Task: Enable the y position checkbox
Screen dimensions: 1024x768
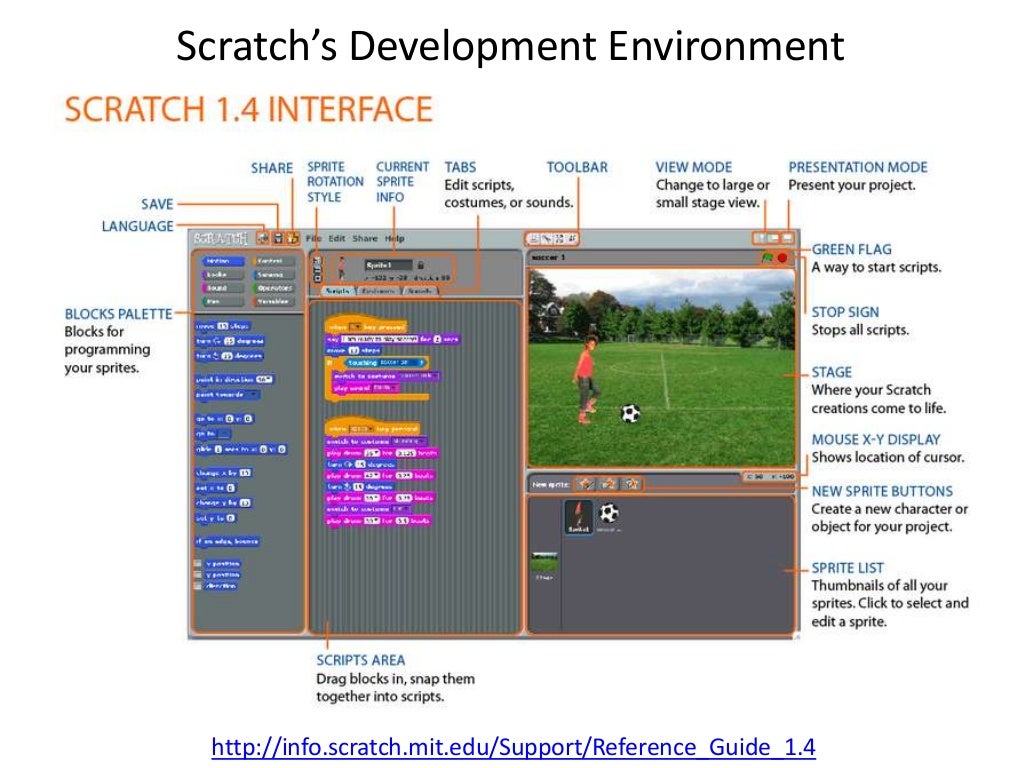Action: 197,574
